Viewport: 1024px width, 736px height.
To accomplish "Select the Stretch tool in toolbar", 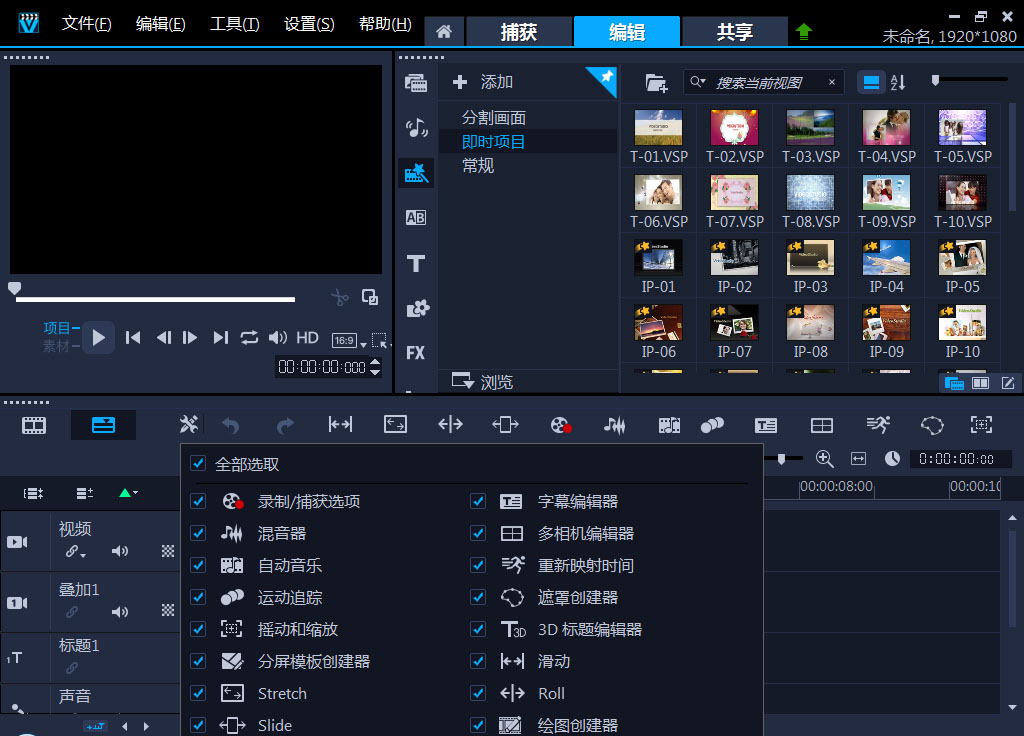I will [395, 424].
